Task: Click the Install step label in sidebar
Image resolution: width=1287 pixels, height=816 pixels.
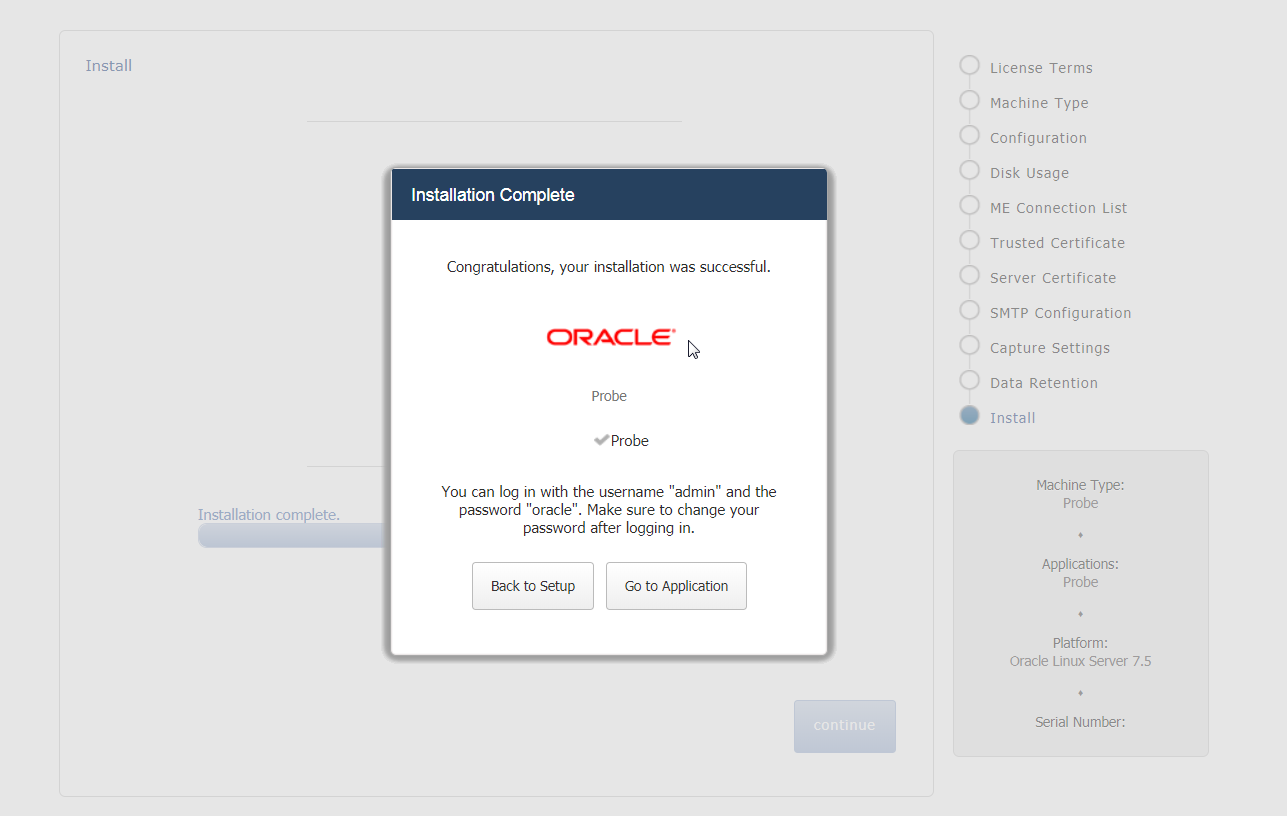Action: click(1012, 418)
